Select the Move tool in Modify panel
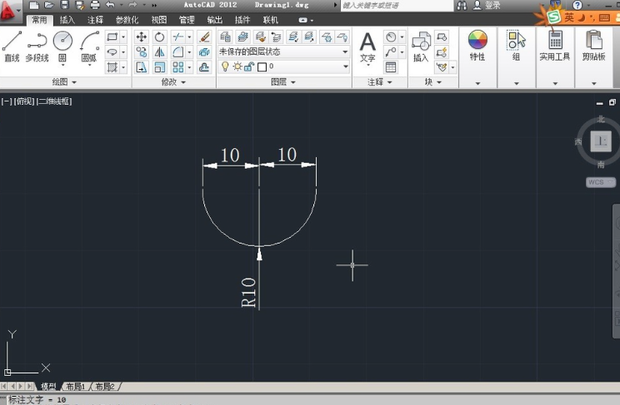The width and height of the screenshot is (620, 405). (x=141, y=37)
